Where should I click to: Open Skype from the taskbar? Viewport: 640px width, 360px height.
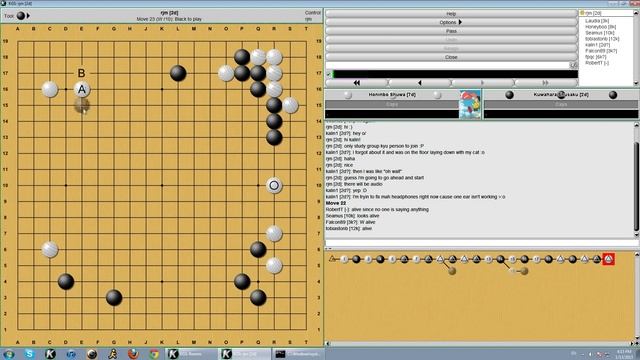click(29, 354)
